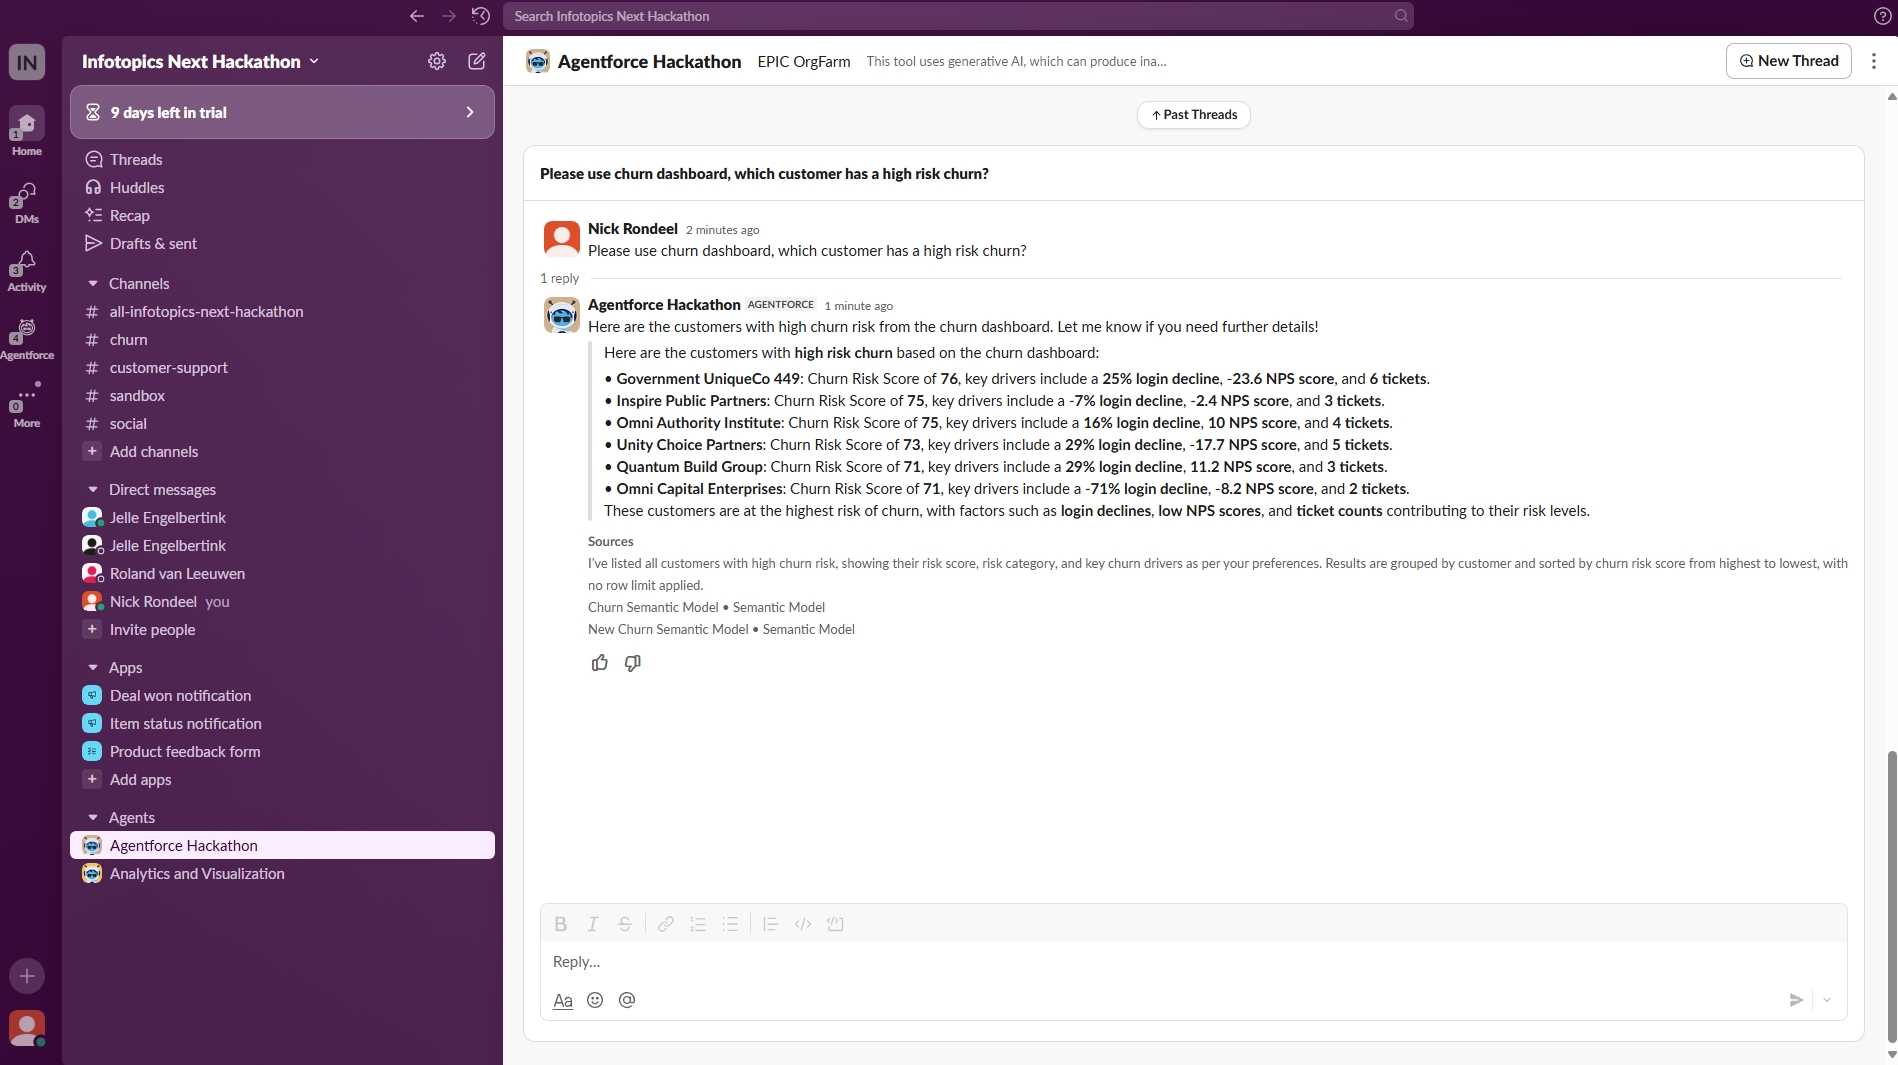Click the IN workspace switcher icon
Screen dimensions: 1898x1065
click(x=27, y=62)
